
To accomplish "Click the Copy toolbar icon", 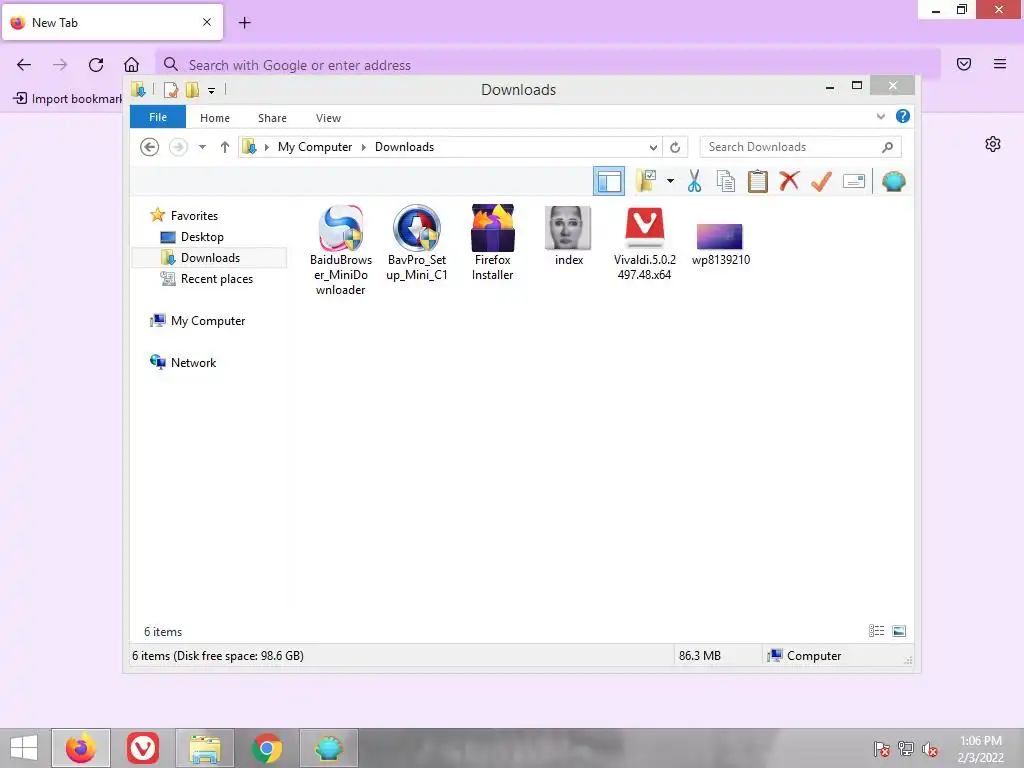I will (x=726, y=181).
